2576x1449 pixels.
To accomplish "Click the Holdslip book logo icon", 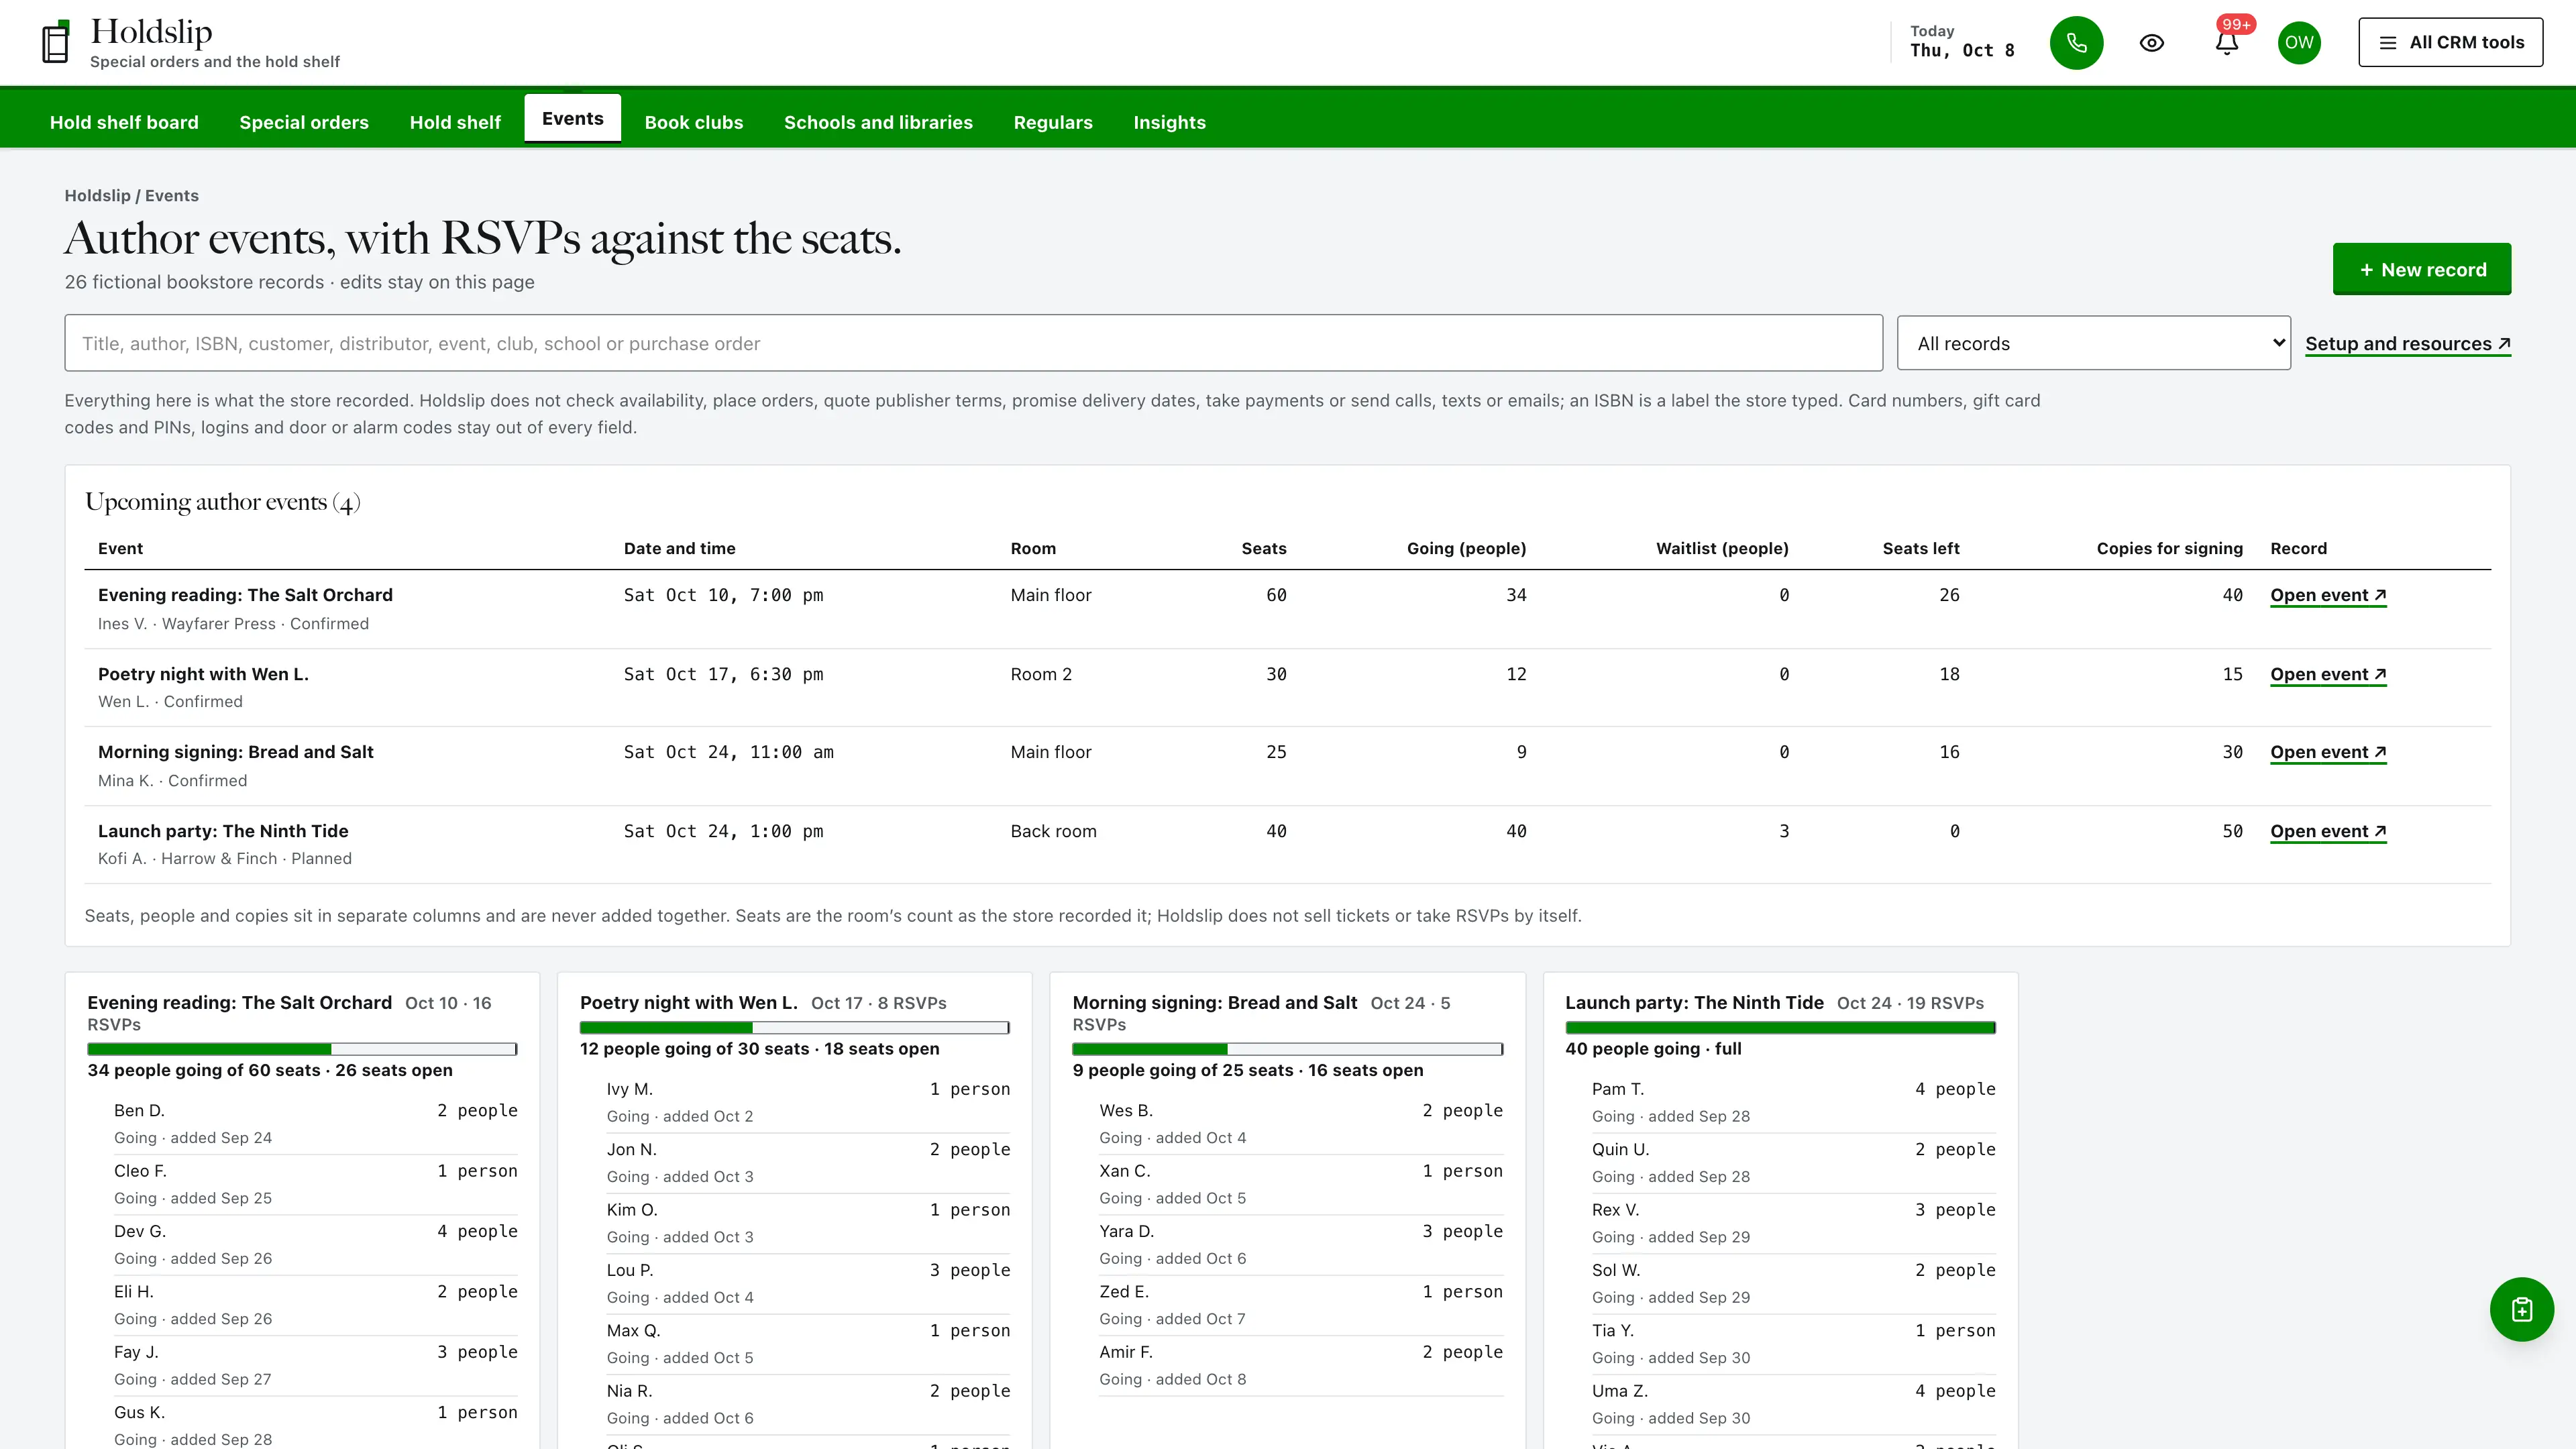I will (x=56, y=42).
